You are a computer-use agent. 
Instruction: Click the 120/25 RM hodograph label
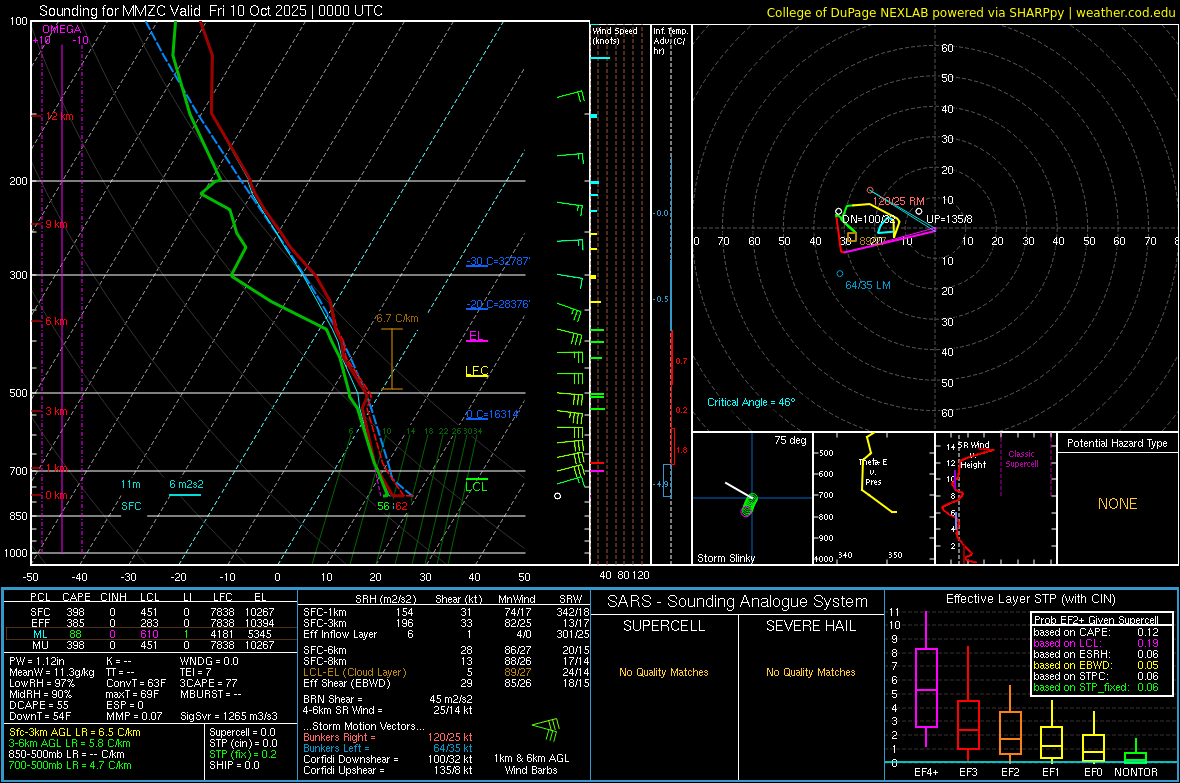point(899,201)
